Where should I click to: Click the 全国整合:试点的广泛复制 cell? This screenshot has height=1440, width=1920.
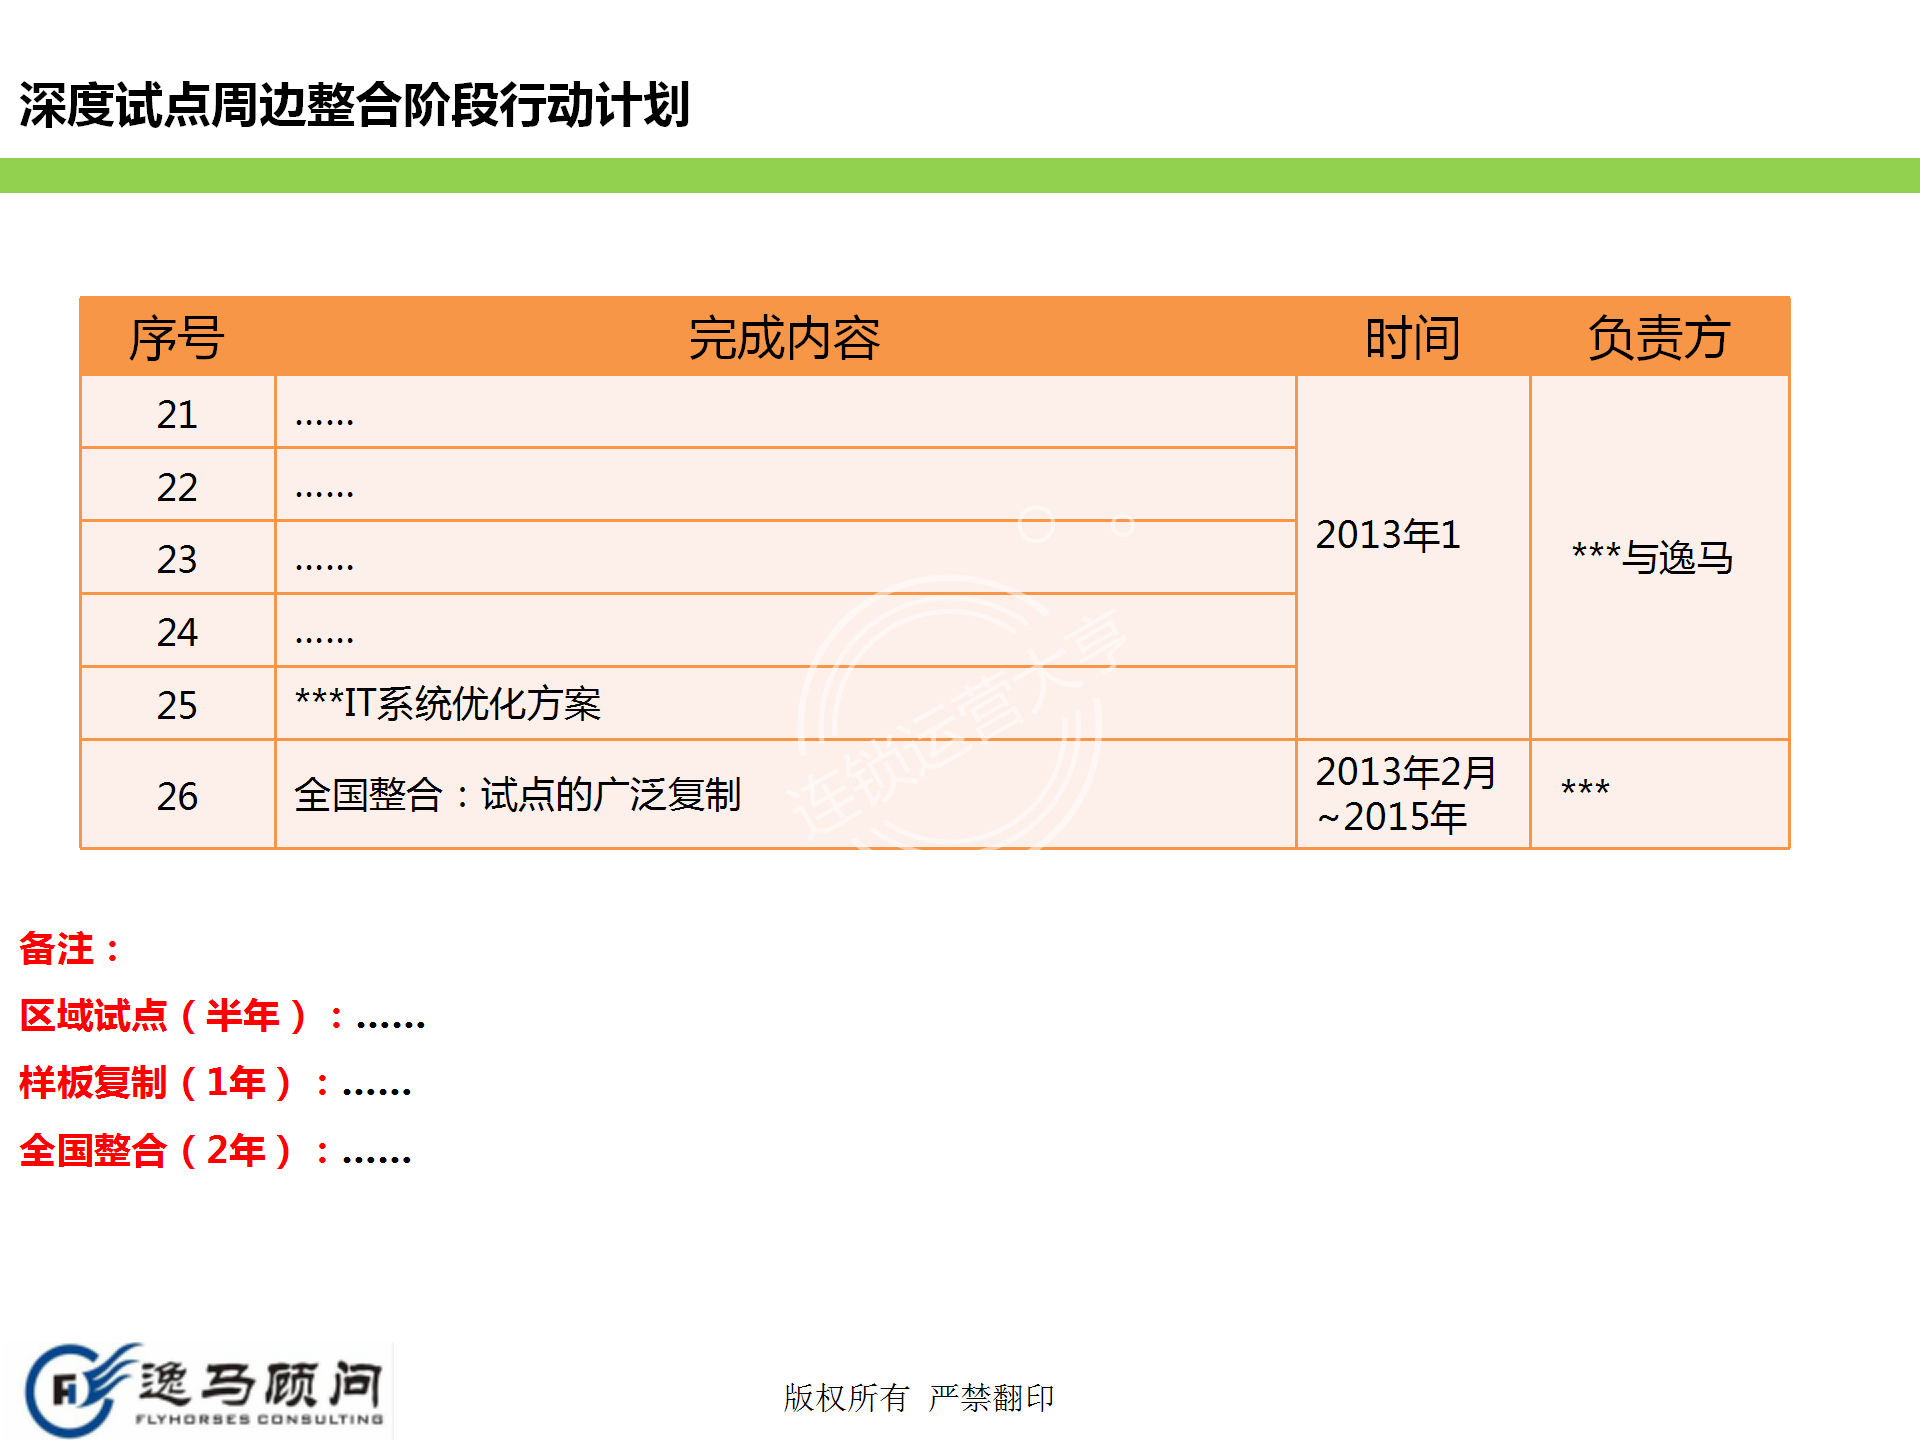(517, 795)
